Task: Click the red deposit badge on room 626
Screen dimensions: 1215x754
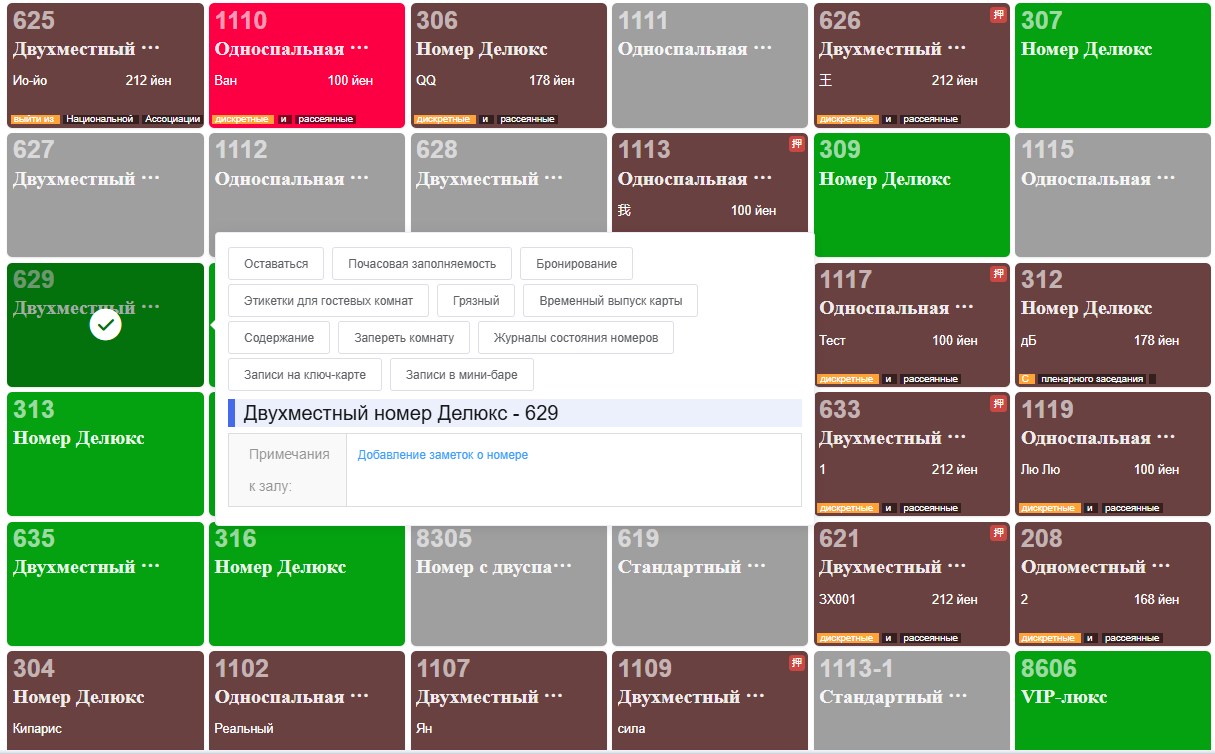Action: (x=998, y=15)
